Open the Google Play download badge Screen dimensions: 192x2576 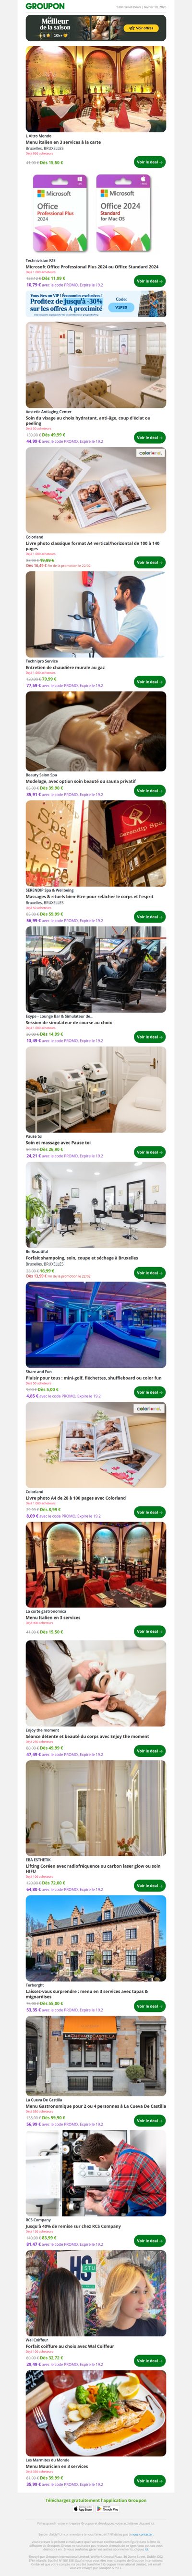pyautogui.click(x=107, y=2500)
